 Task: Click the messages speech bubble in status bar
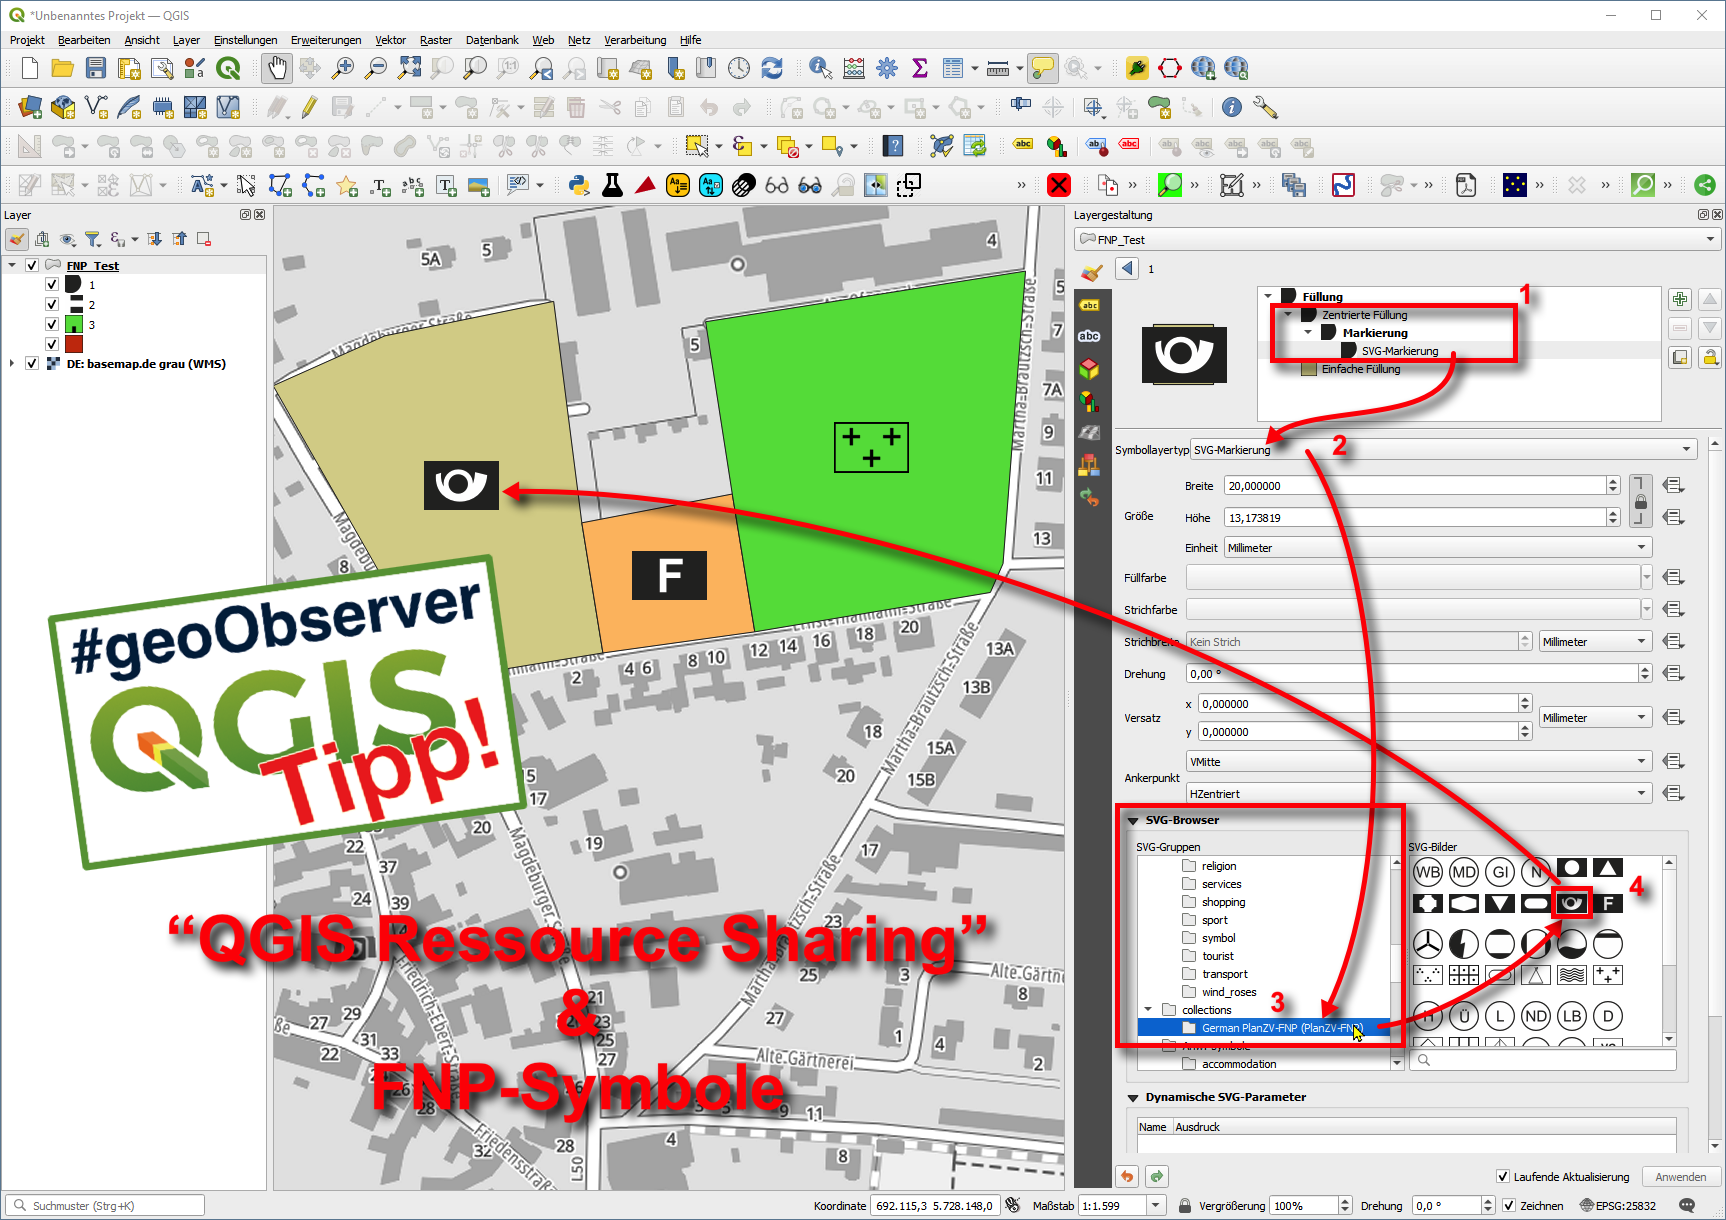point(1687,1206)
